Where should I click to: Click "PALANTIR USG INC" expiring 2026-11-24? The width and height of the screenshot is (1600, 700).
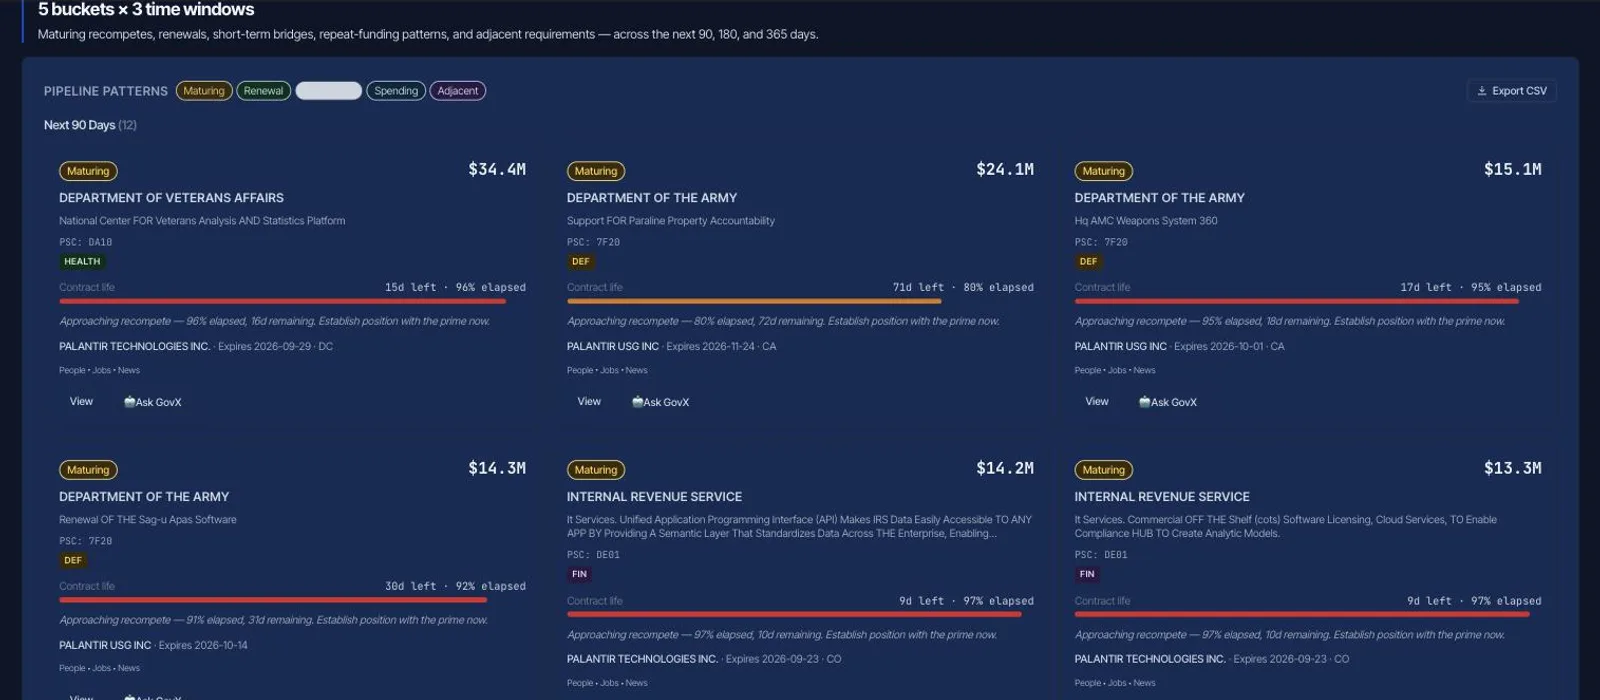click(613, 347)
